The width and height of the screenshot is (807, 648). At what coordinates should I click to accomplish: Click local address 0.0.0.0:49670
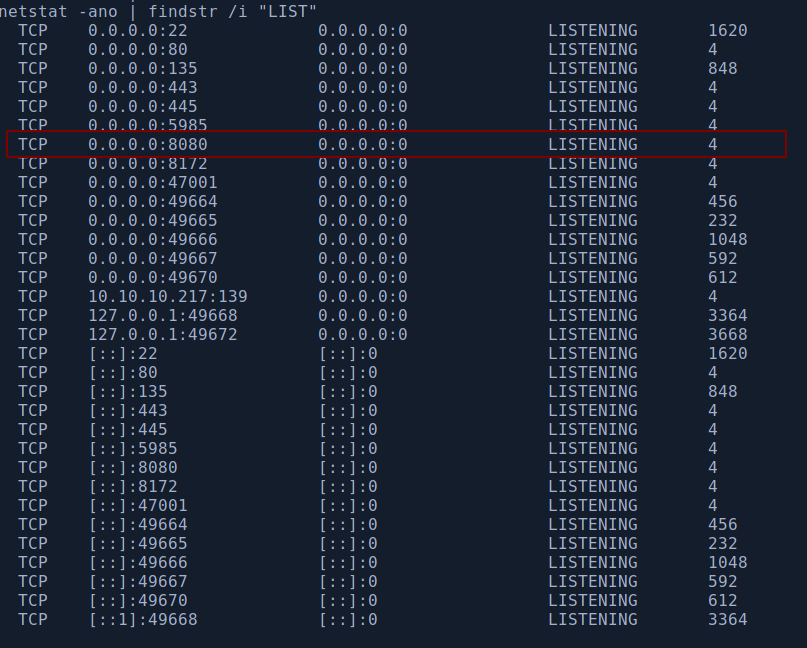[x=152, y=277]
